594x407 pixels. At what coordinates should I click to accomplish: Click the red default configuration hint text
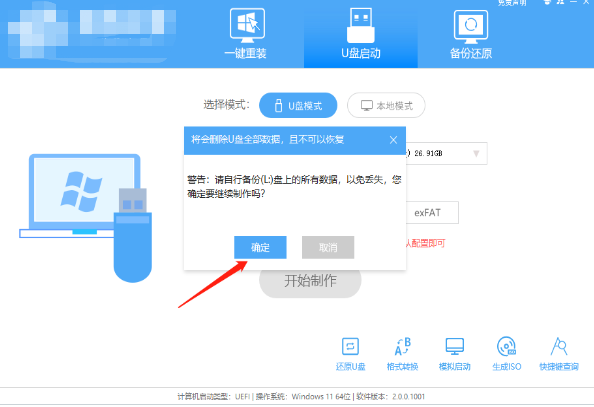426,243
